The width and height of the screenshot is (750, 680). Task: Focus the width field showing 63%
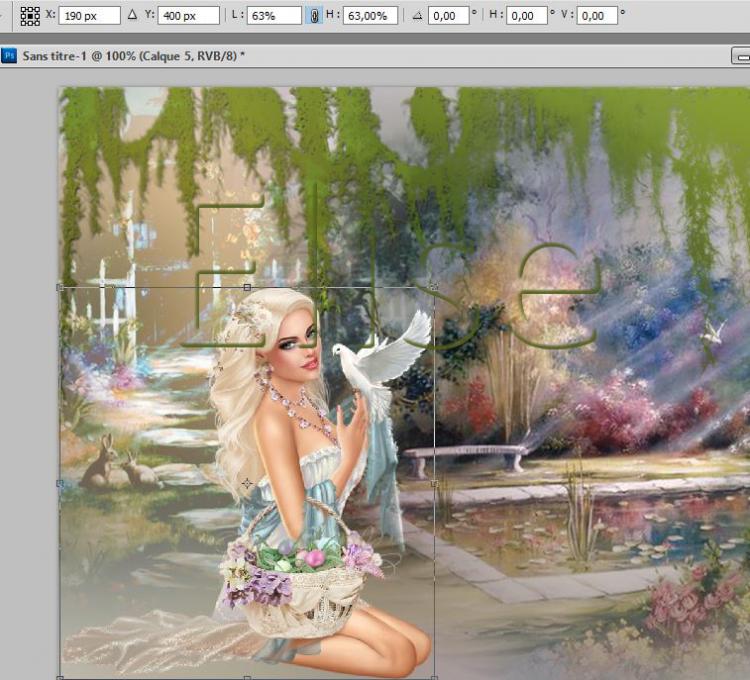point(275,16)
